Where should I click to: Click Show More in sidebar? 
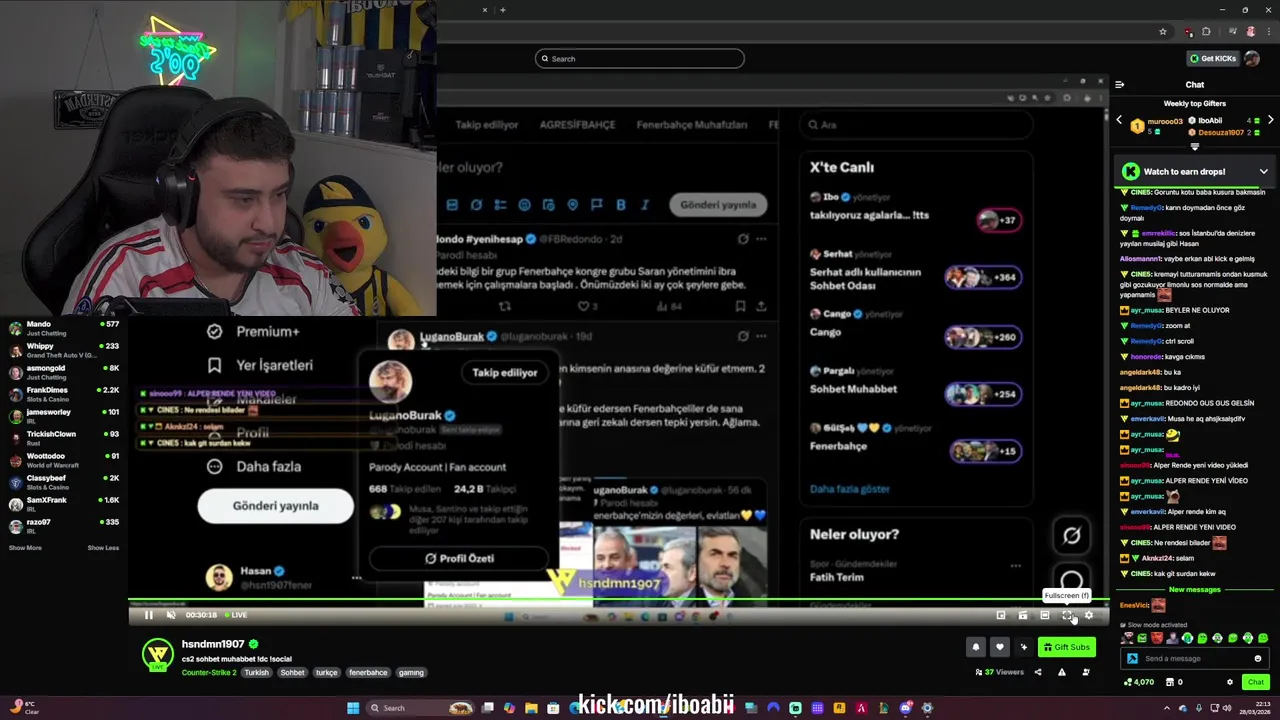tap(25, 548)
